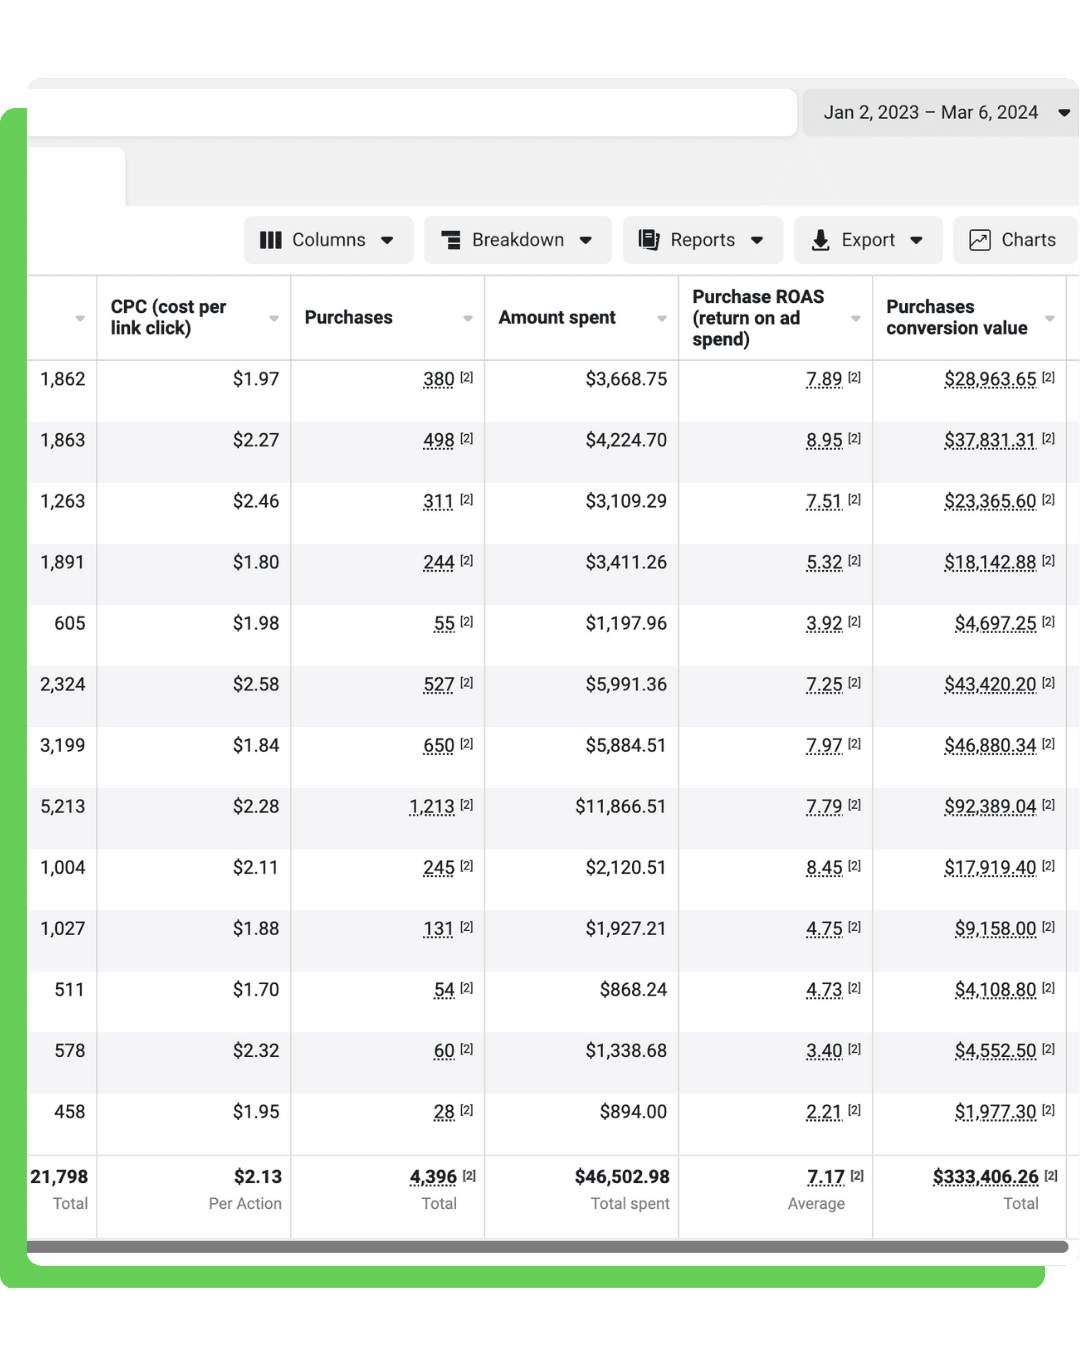Click the [2] footnote next to 8.45 ROAS

[x=854, y=865]
